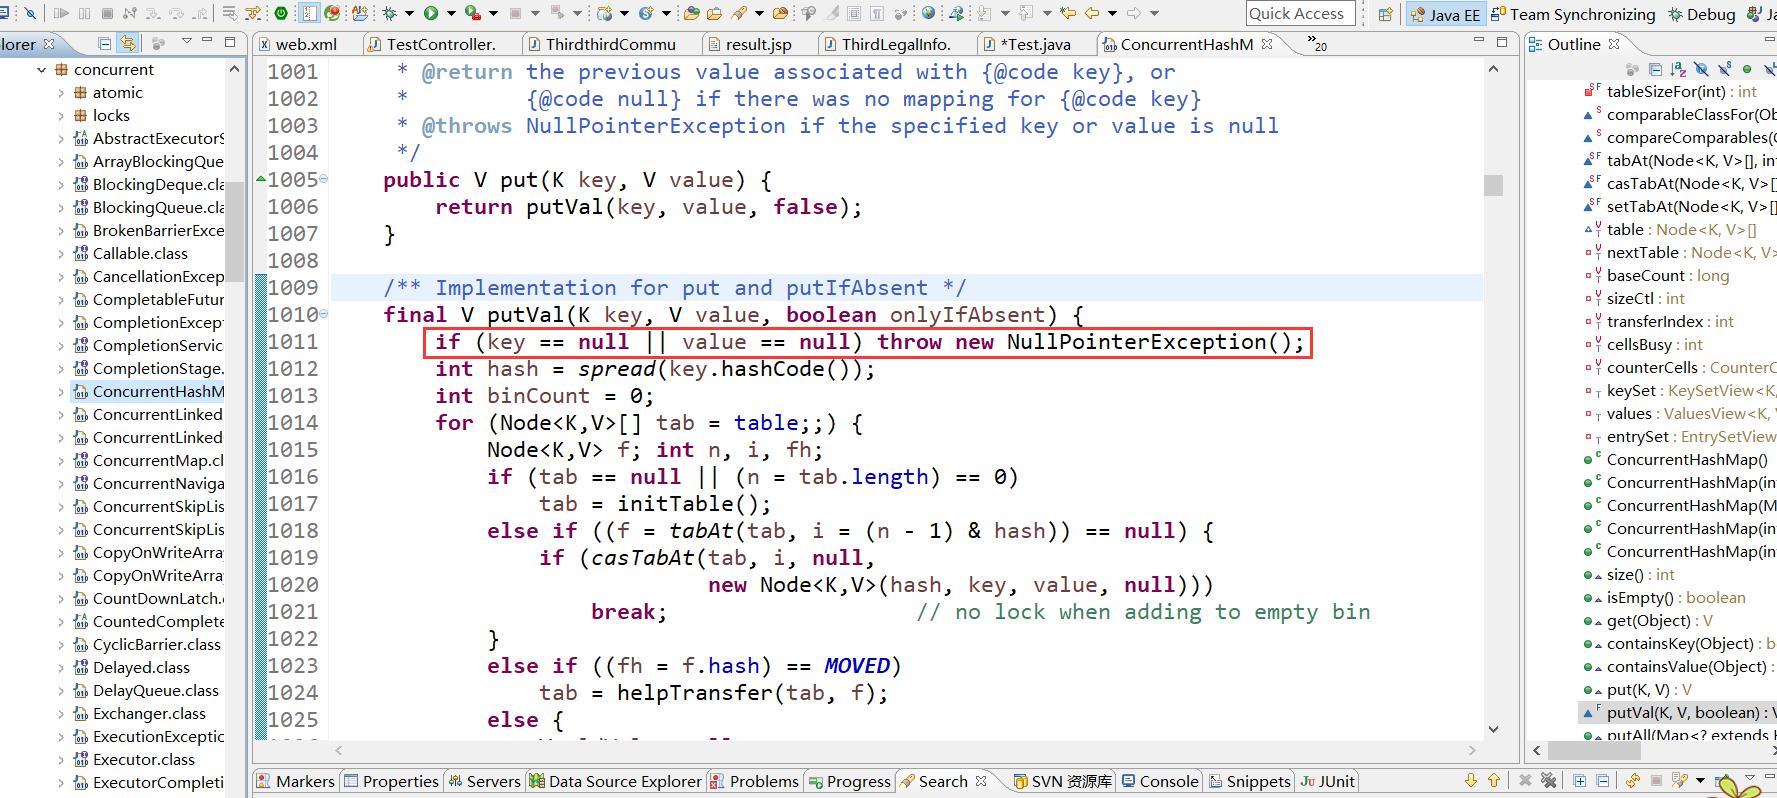Click Run Current Search Again icon
Viewport: 1777px width, 798px height.
point(1633,780)
